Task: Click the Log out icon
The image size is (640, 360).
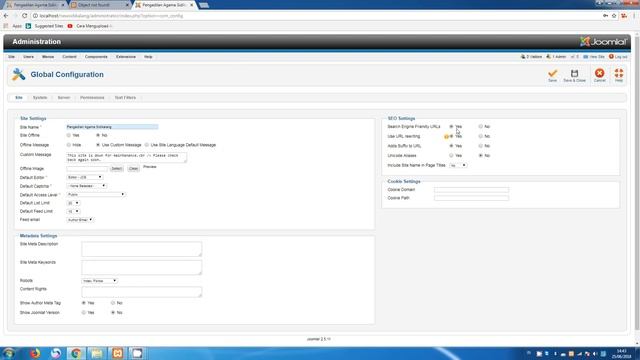Action: pos(611,57)
